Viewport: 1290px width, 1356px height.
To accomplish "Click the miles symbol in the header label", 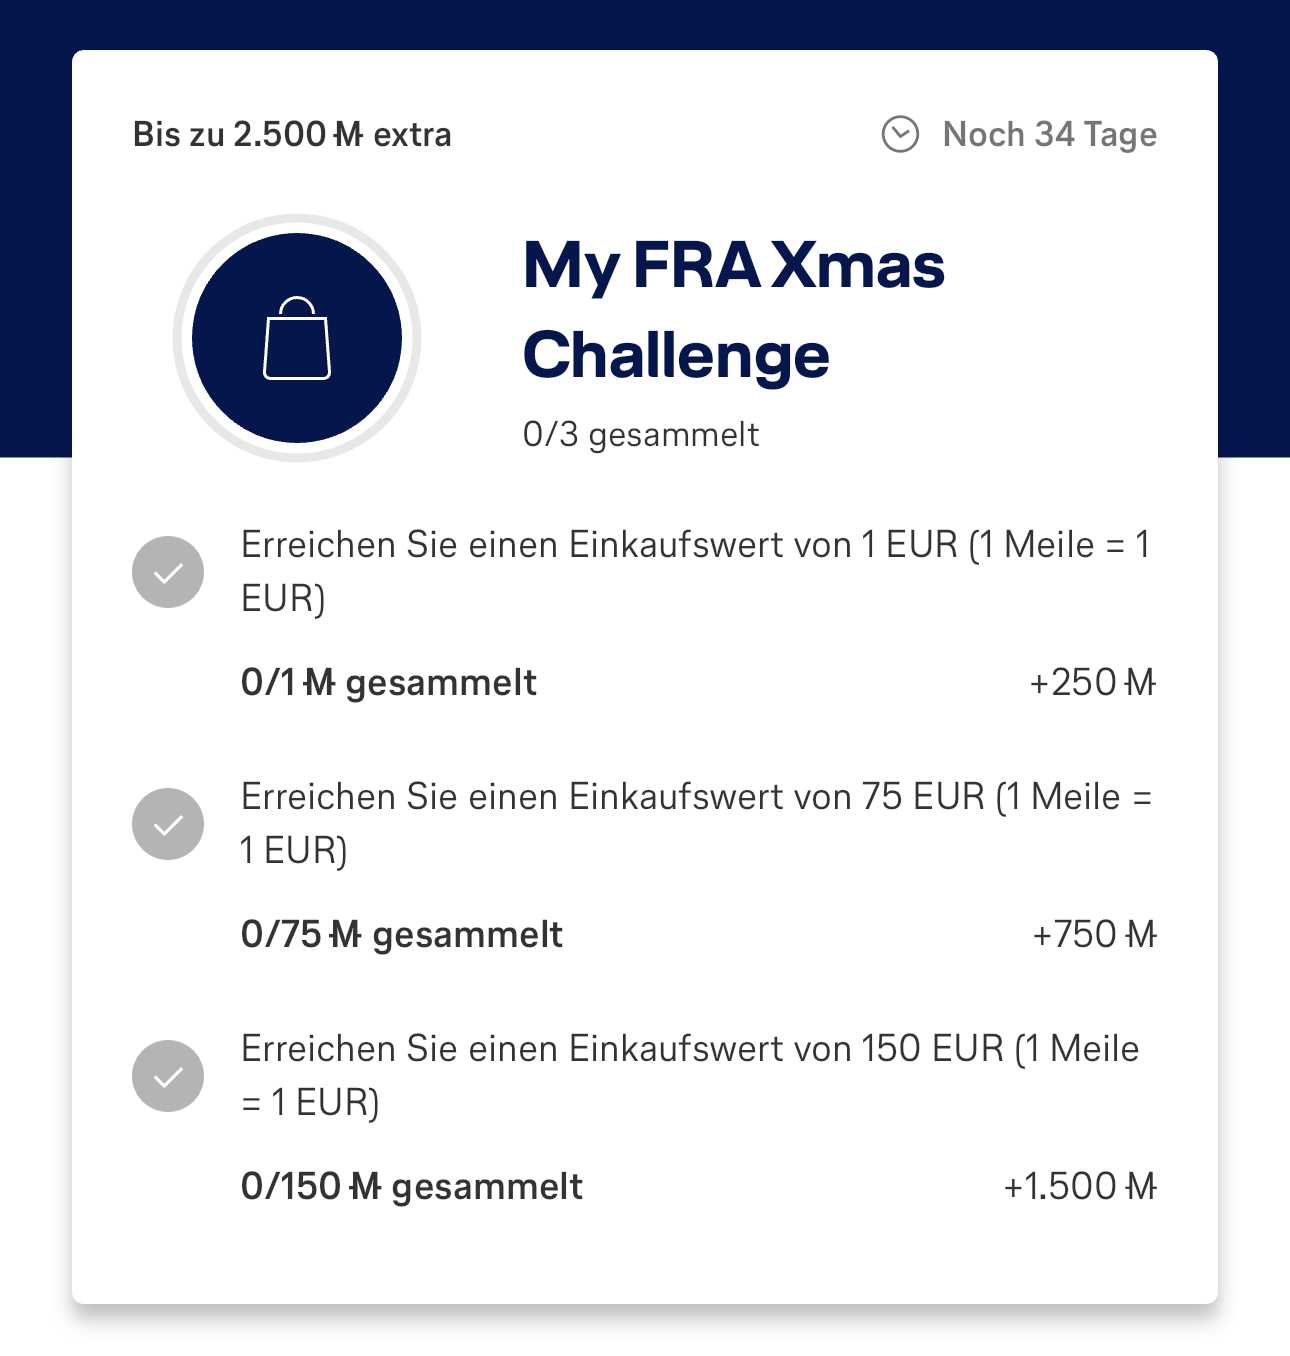I will (348, 134).
